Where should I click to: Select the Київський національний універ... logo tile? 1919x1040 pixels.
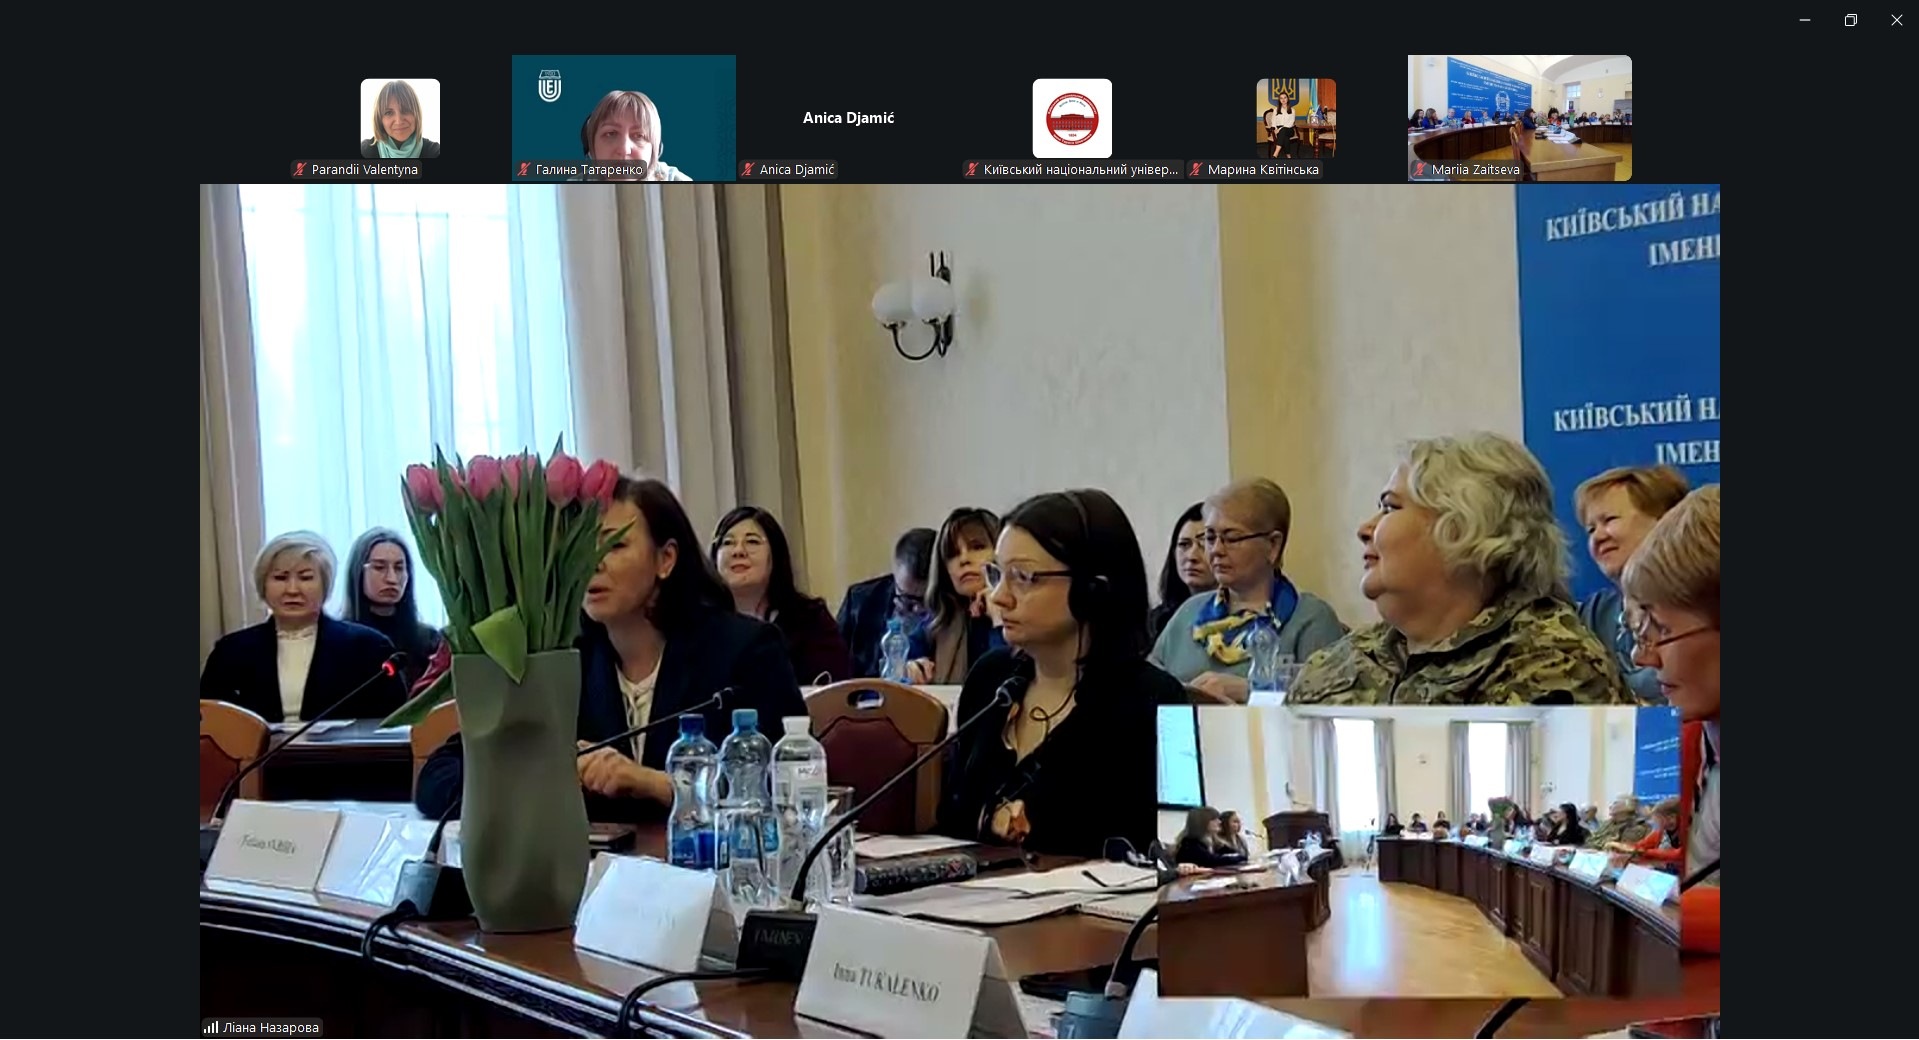(1072, 118)
